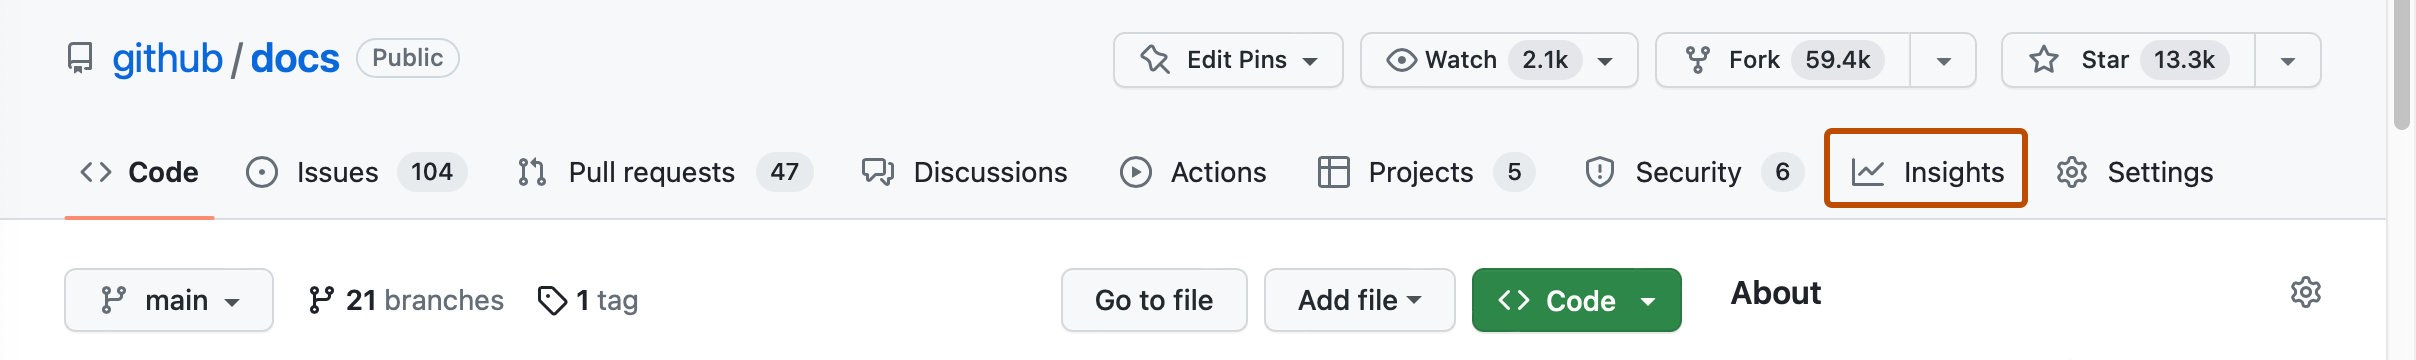Viewport: 2416px width, 360px height.
Task: Click the gear icon next to About
Action: point(2305,293)
